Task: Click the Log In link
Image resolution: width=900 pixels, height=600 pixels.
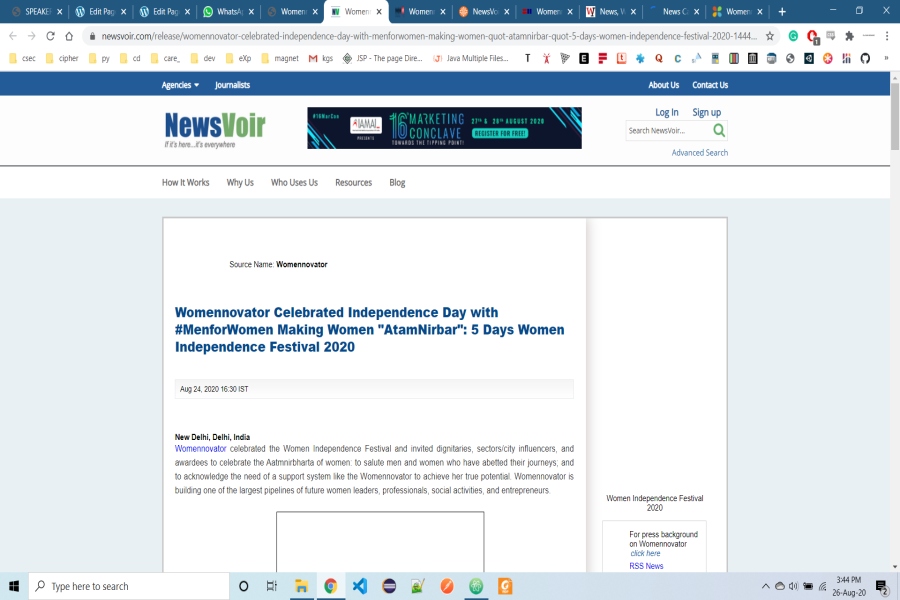Action: pyautogui.click(x=667, y=112)
